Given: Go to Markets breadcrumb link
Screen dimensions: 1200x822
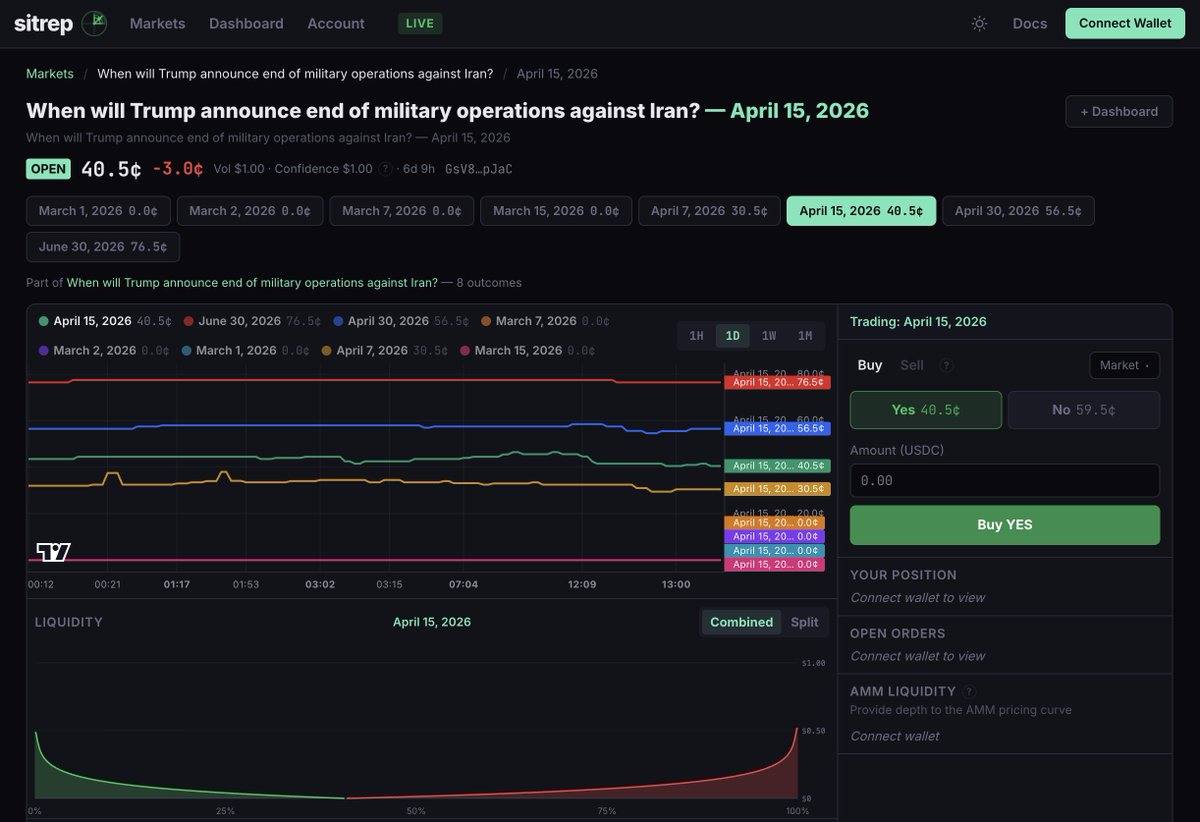Looking at the screenshot, I should [x=50, y=74].
